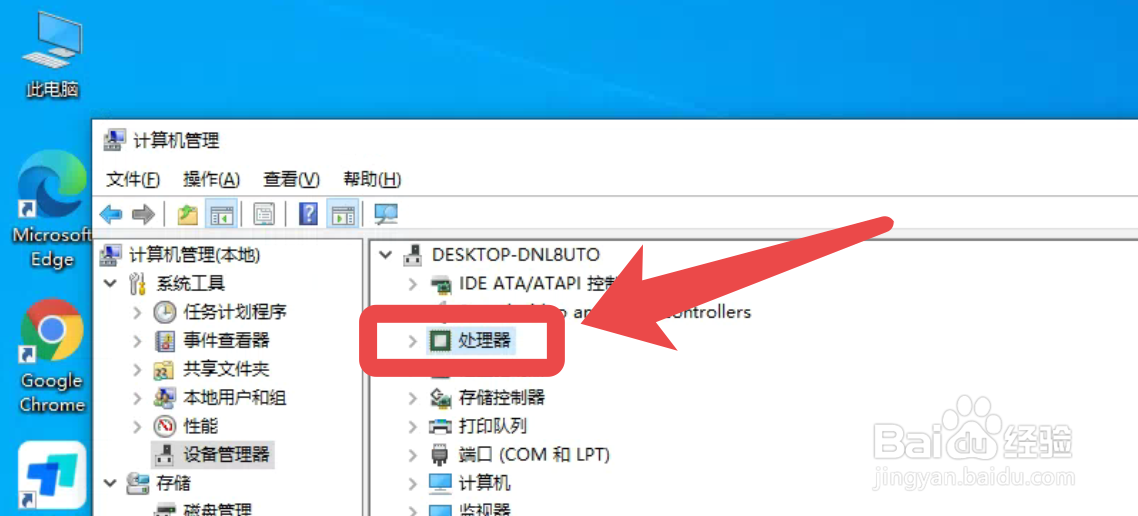Expand the 处理器 device category
This screenshot has height=516, width=1138.
pyautogui.click(x=412, y=340)
